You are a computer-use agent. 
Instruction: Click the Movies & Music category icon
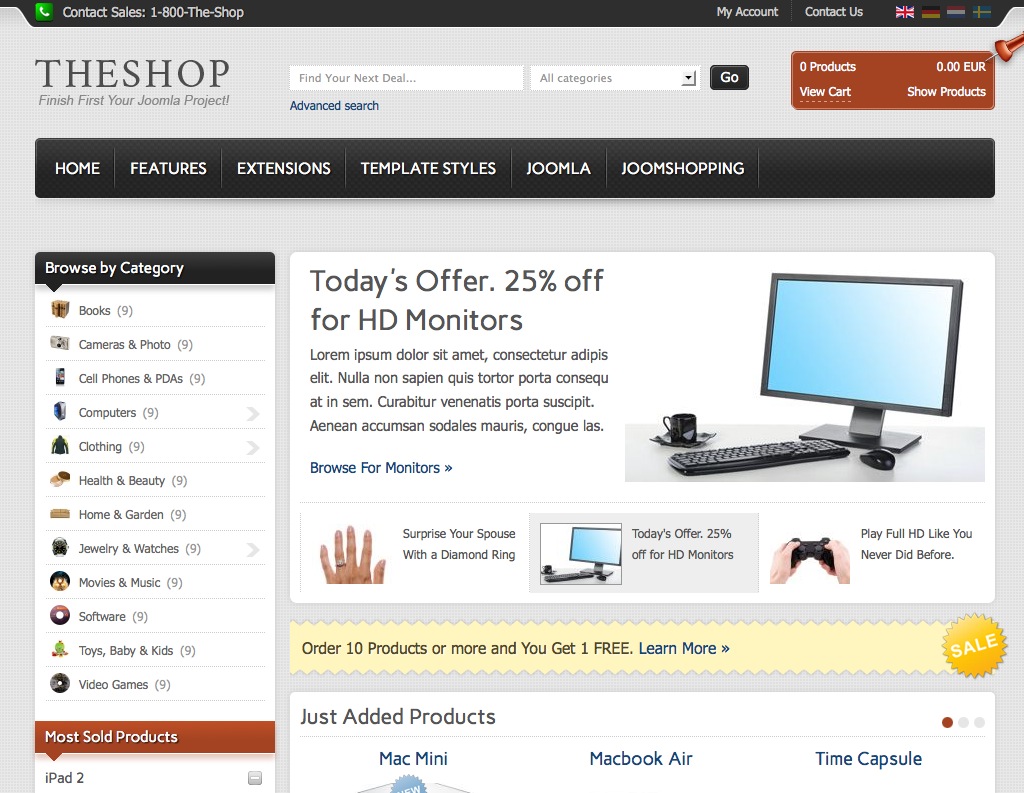(60, 581)
